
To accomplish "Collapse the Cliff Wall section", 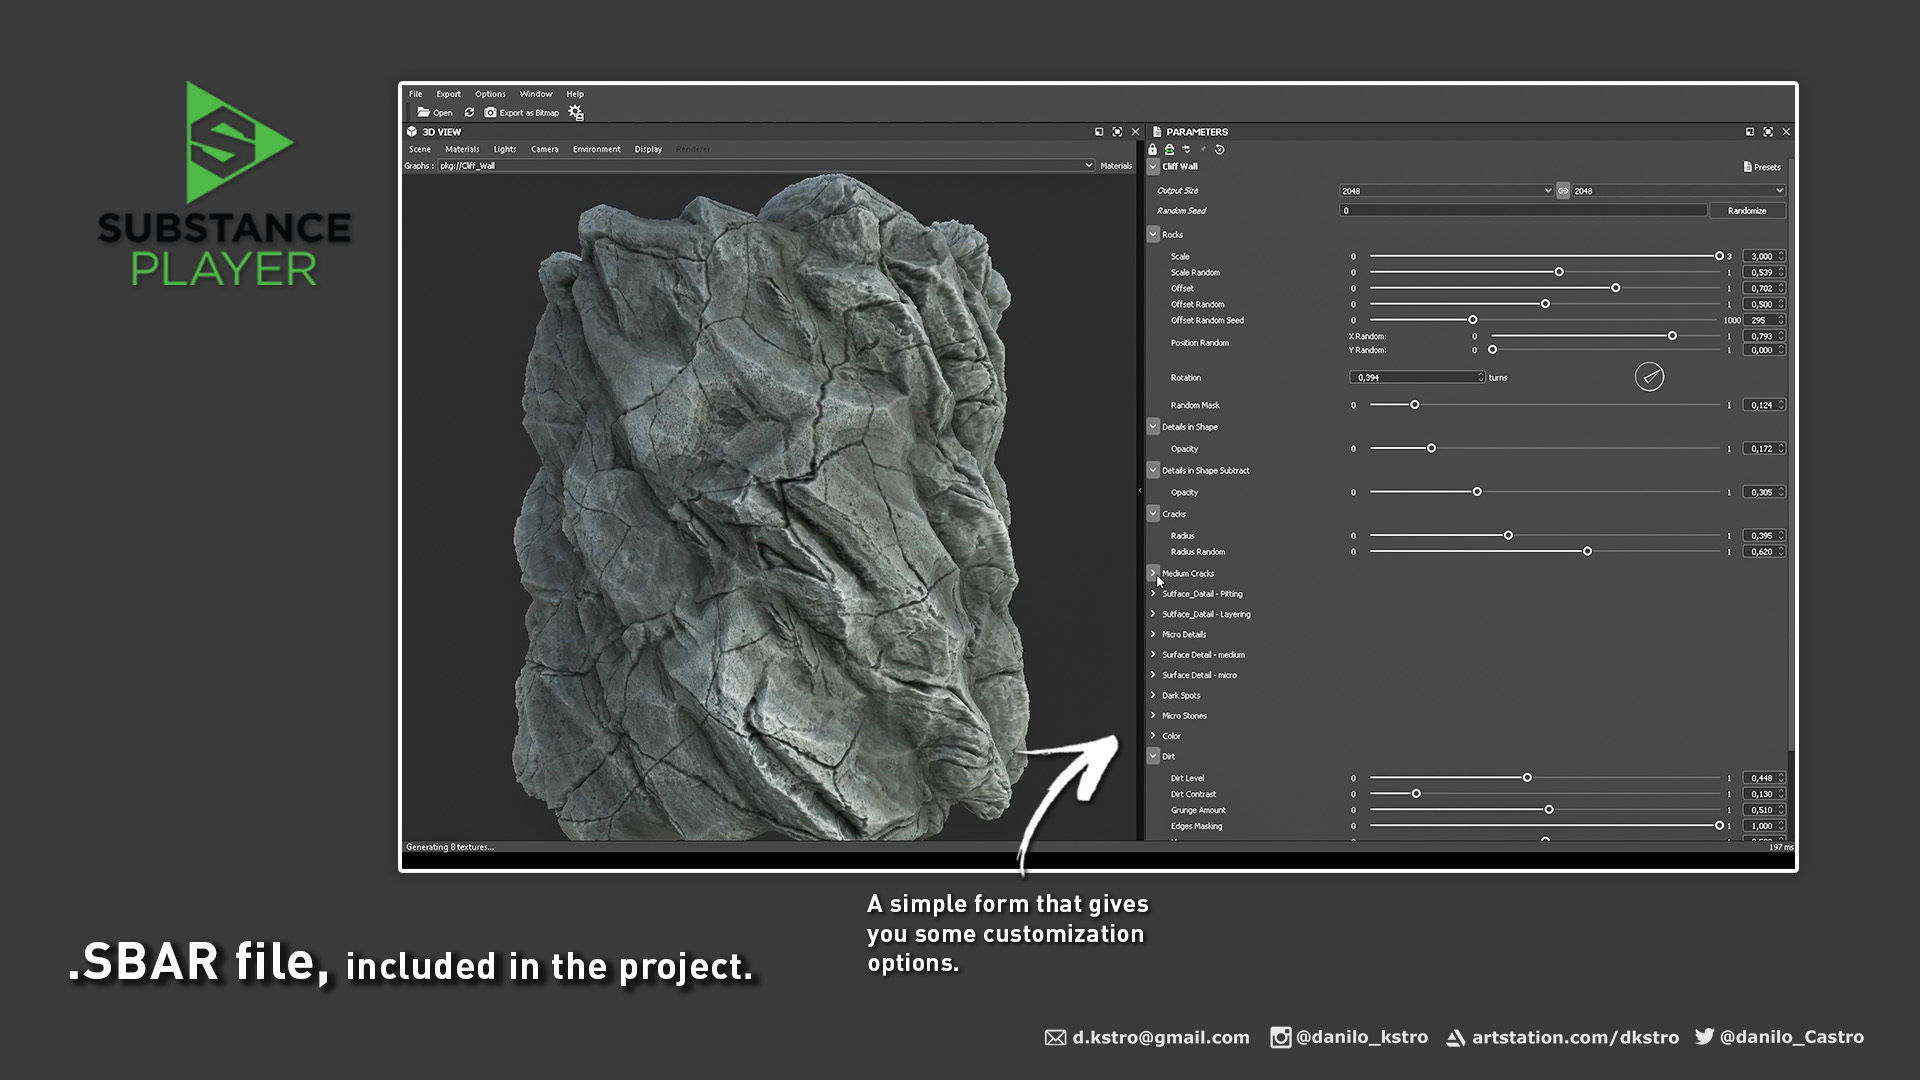I will tap(1153, 167).
